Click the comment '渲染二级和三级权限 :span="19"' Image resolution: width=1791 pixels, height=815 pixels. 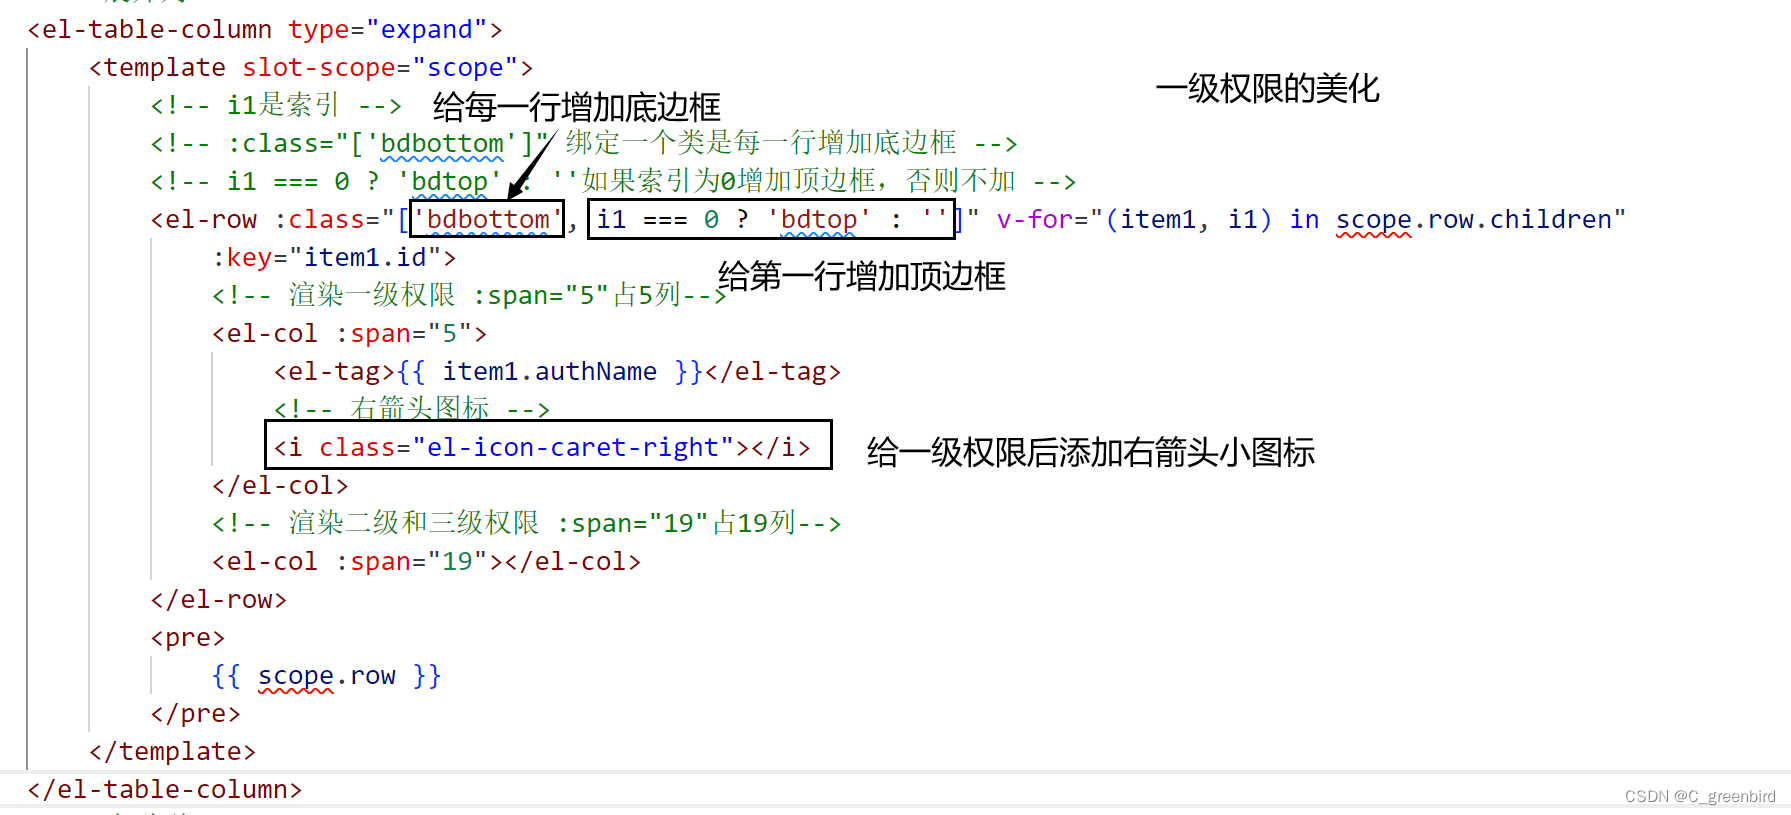[526, 523]
